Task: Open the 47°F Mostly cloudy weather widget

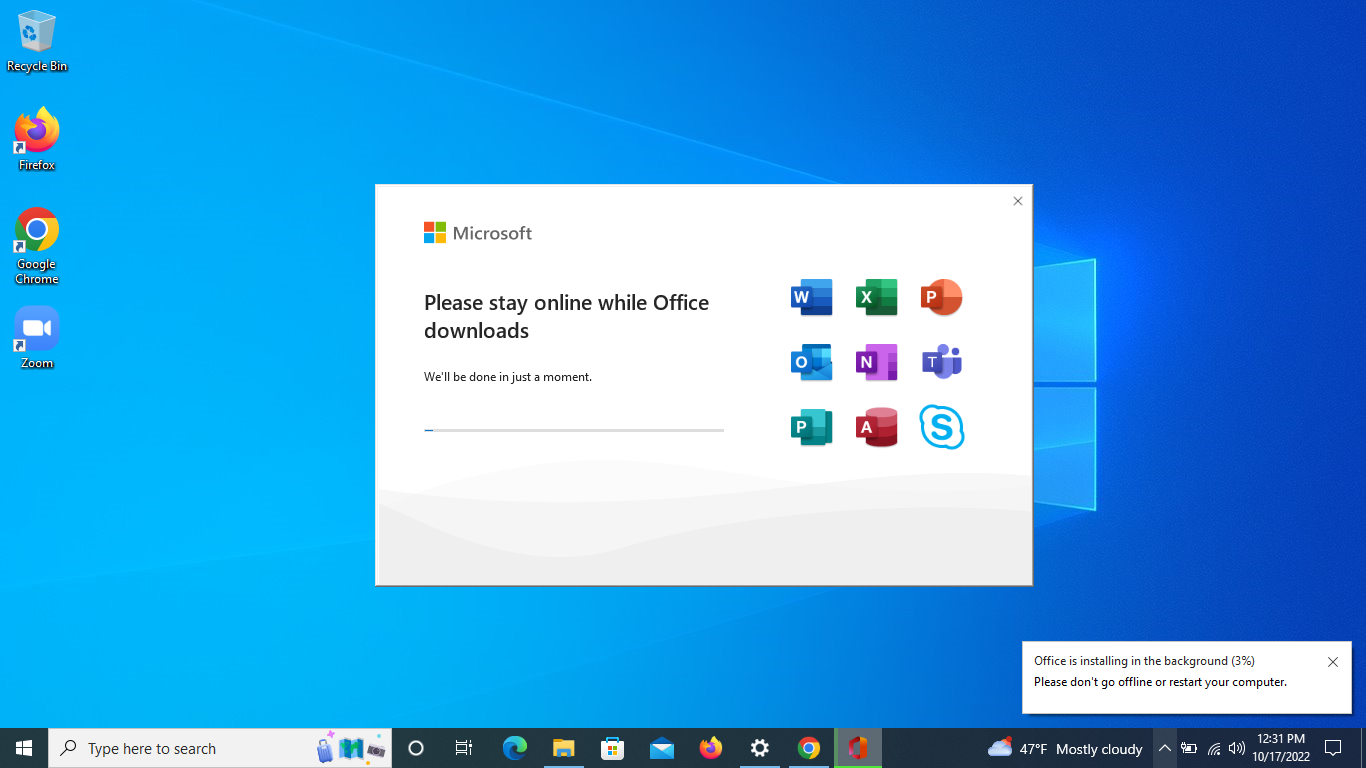Action: click(x=1064, y=748)
